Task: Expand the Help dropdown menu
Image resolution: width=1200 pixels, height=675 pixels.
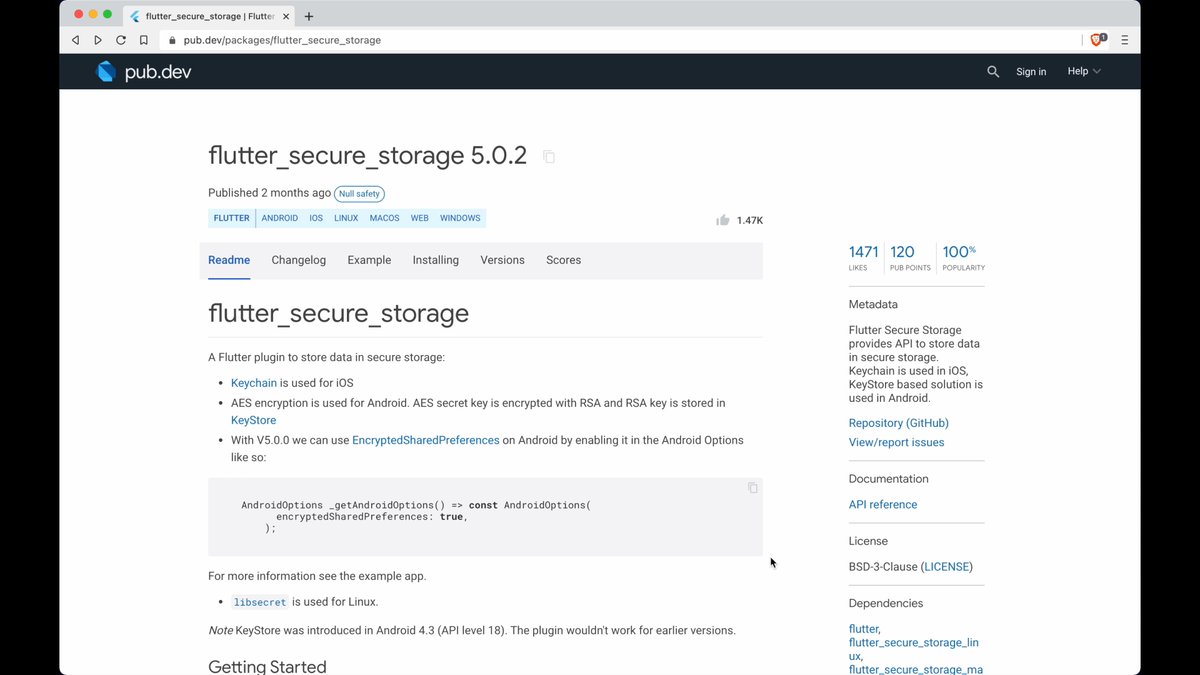Action: tap(1084, 71)
